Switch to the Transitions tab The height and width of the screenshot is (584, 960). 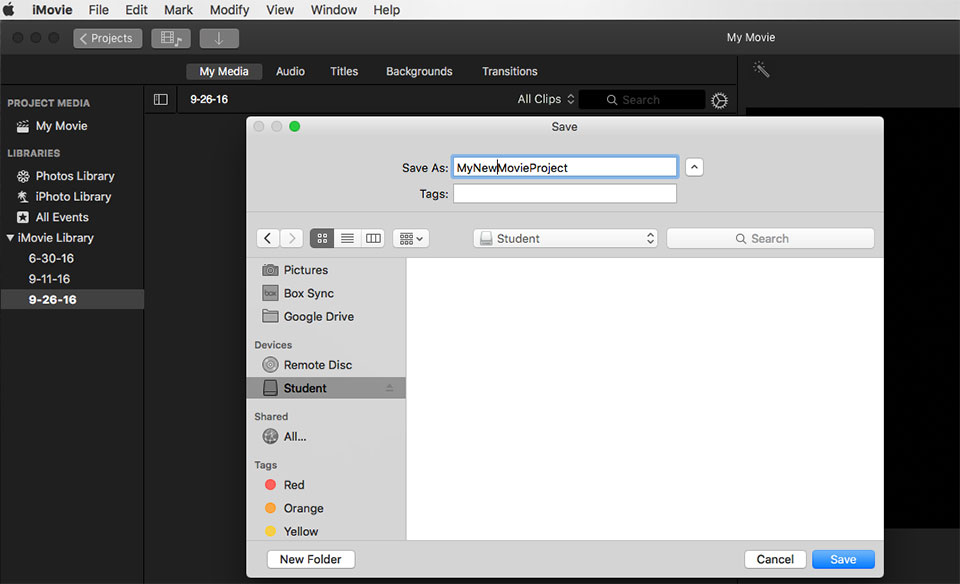(509, 72)
